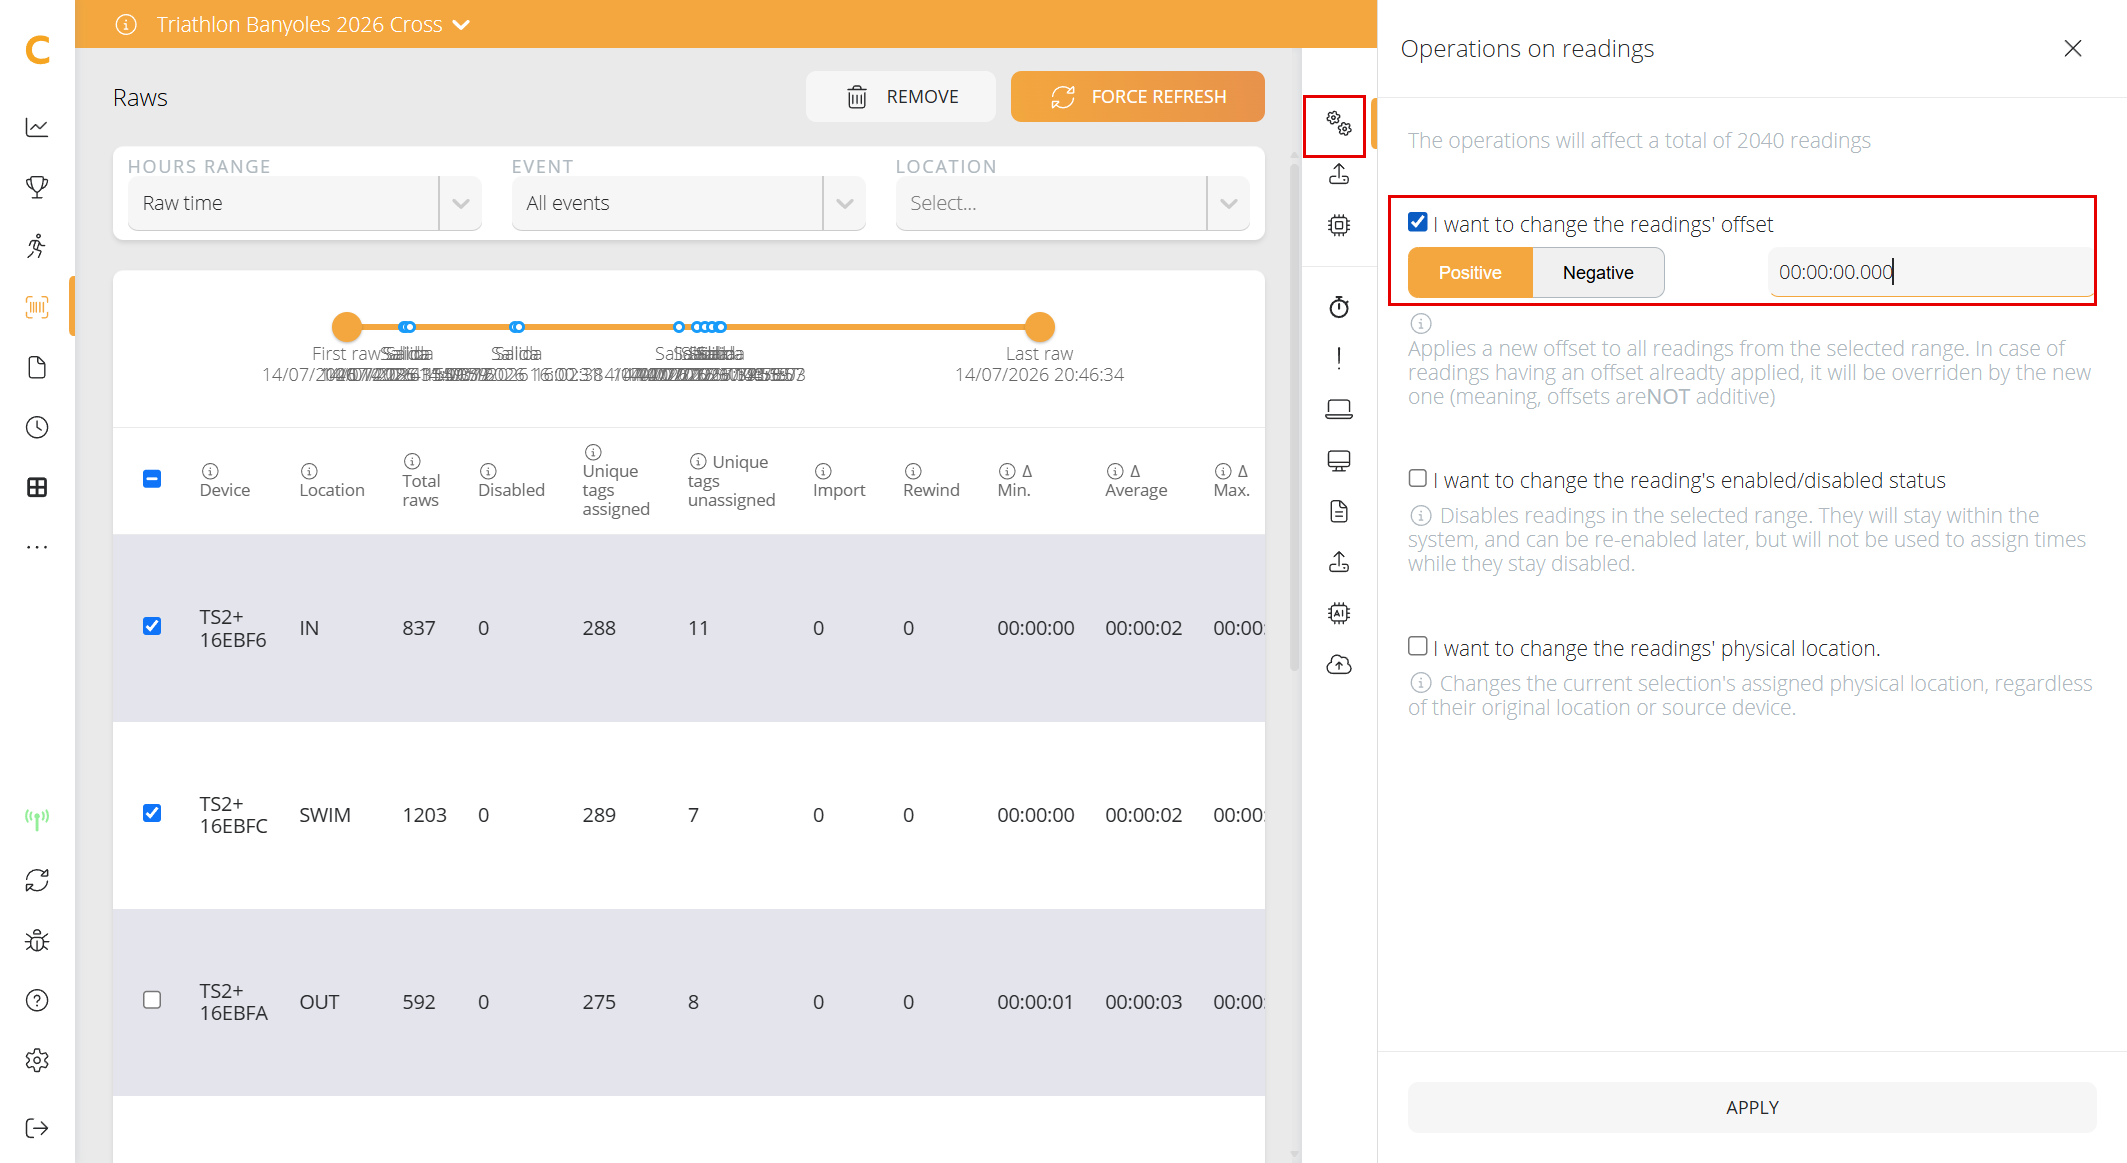Open the analytics chart icon in sidebar
2127x1163 pixels.
(37, 127)
